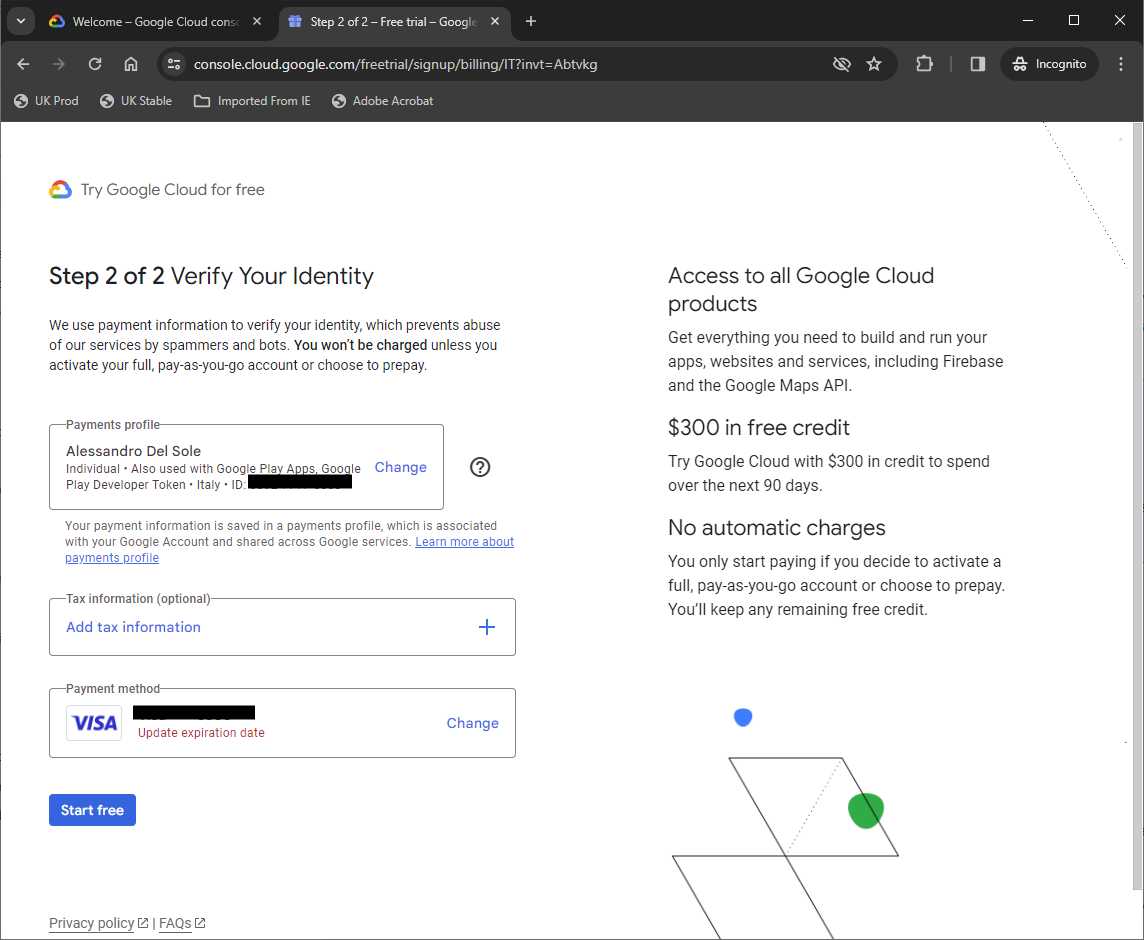Click Update expiration date link
This screenshot has height=940, width=1144.
click(201, 733)
